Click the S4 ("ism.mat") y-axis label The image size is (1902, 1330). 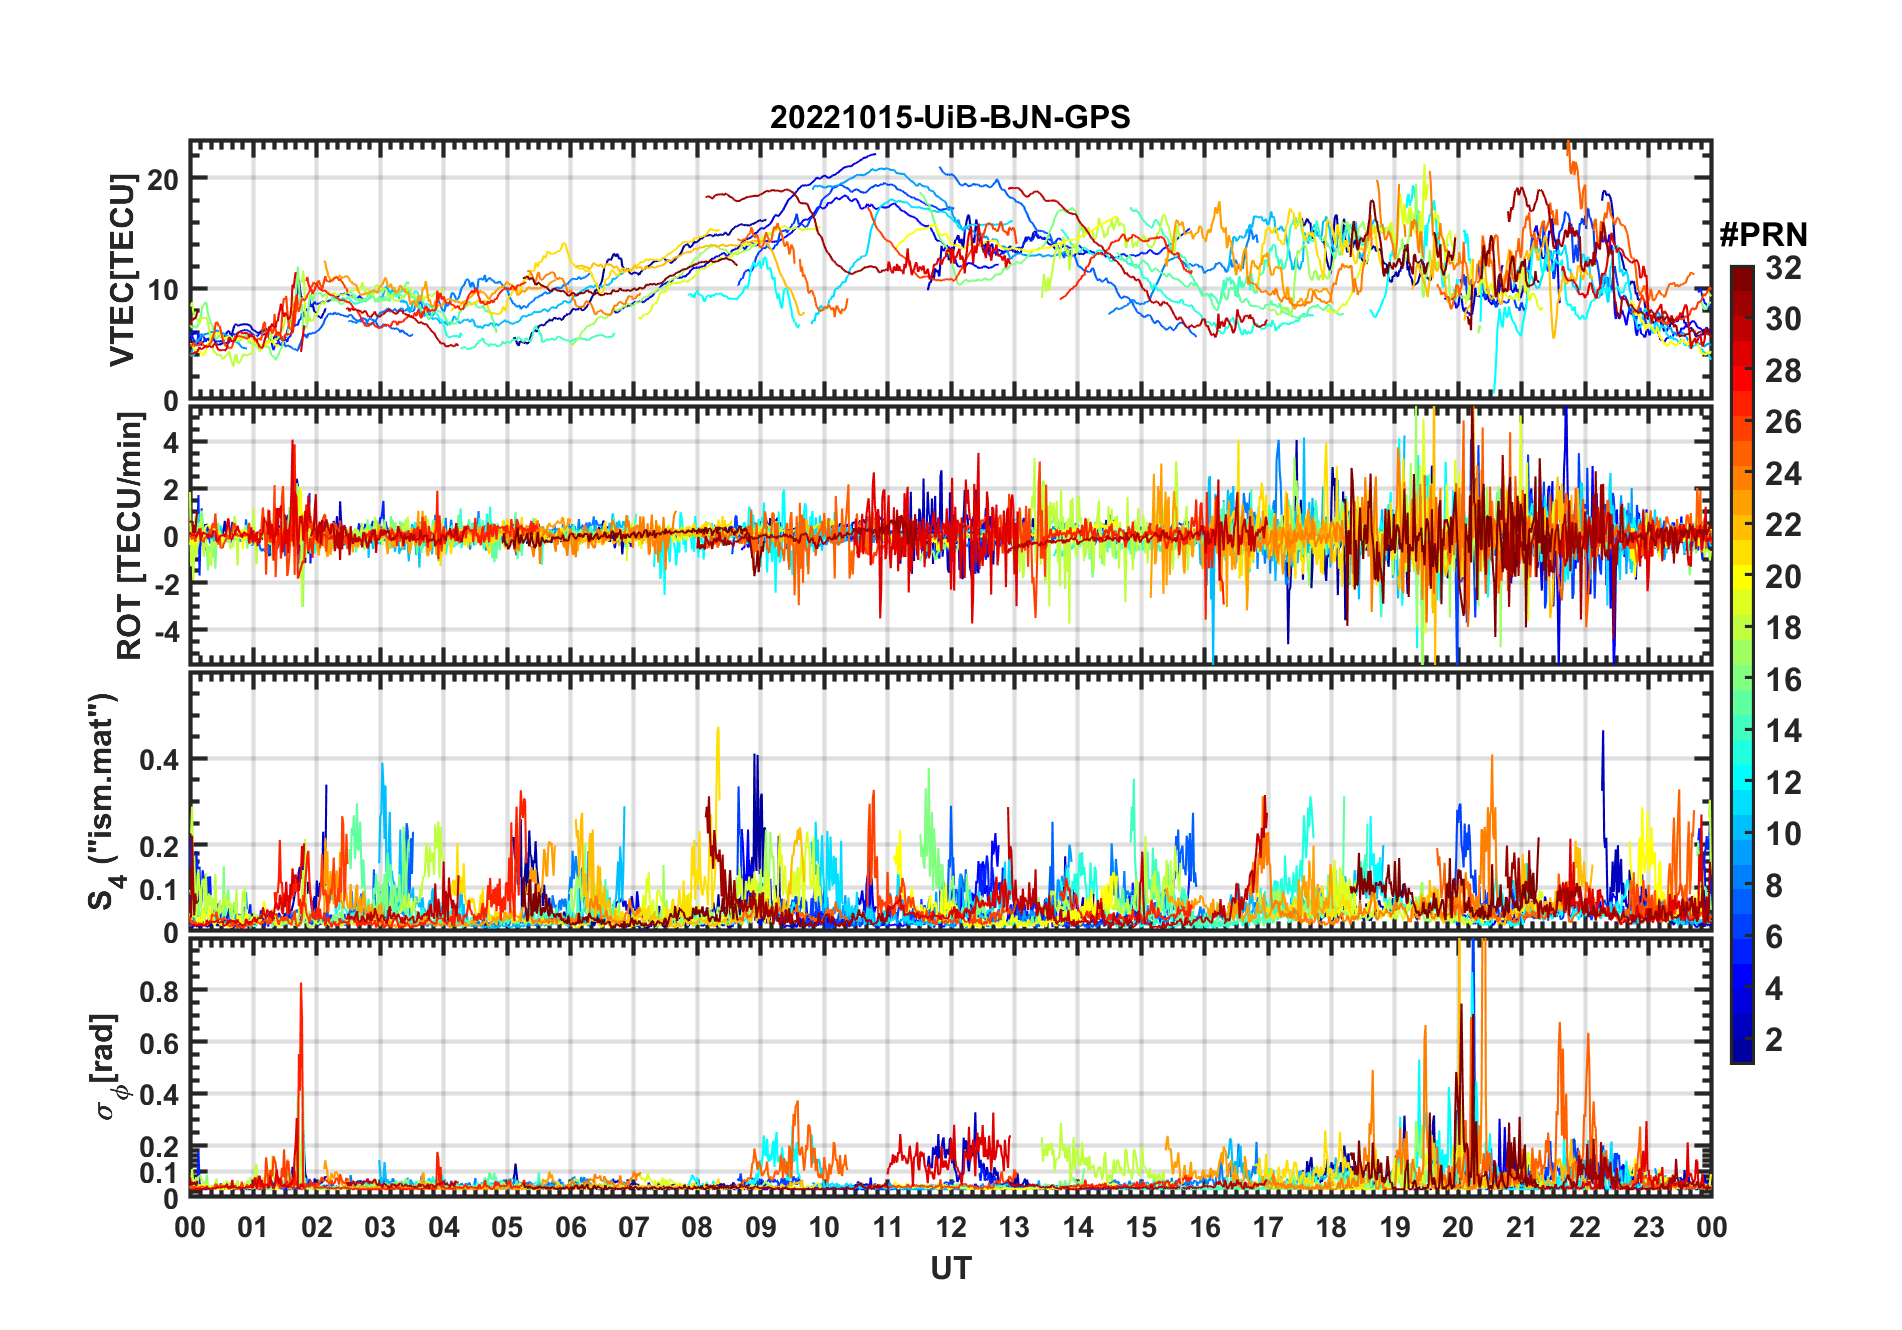point(104,802)
